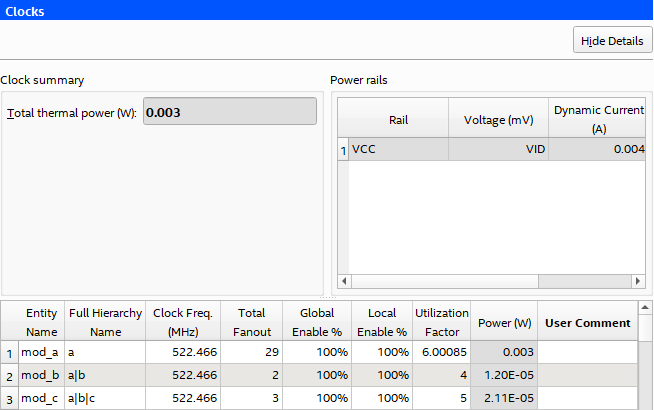The image size is (654, 410).
Task: Select the mod_a entity cell
Action: tap(41, 352)
